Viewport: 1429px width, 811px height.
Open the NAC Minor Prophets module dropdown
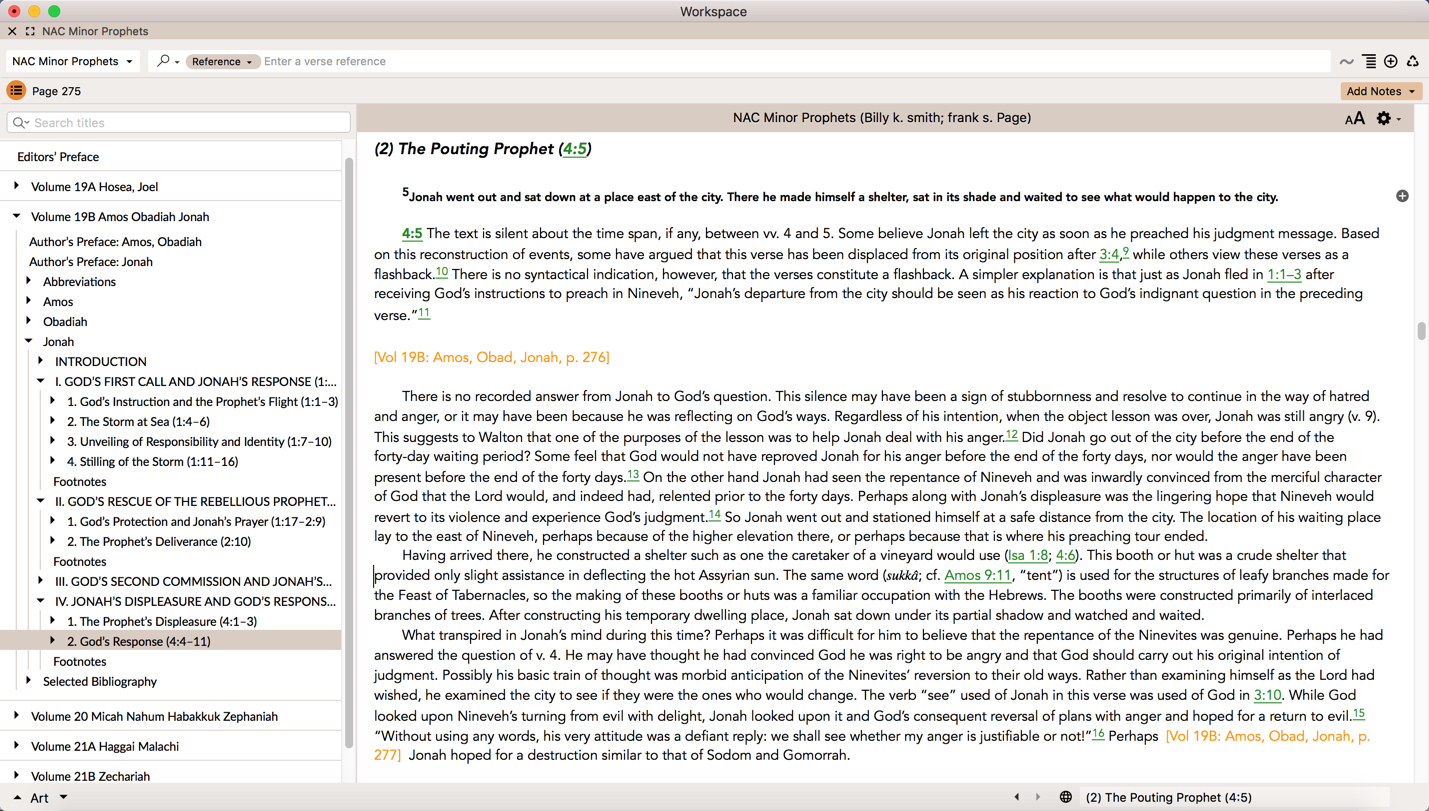(72, 61)
